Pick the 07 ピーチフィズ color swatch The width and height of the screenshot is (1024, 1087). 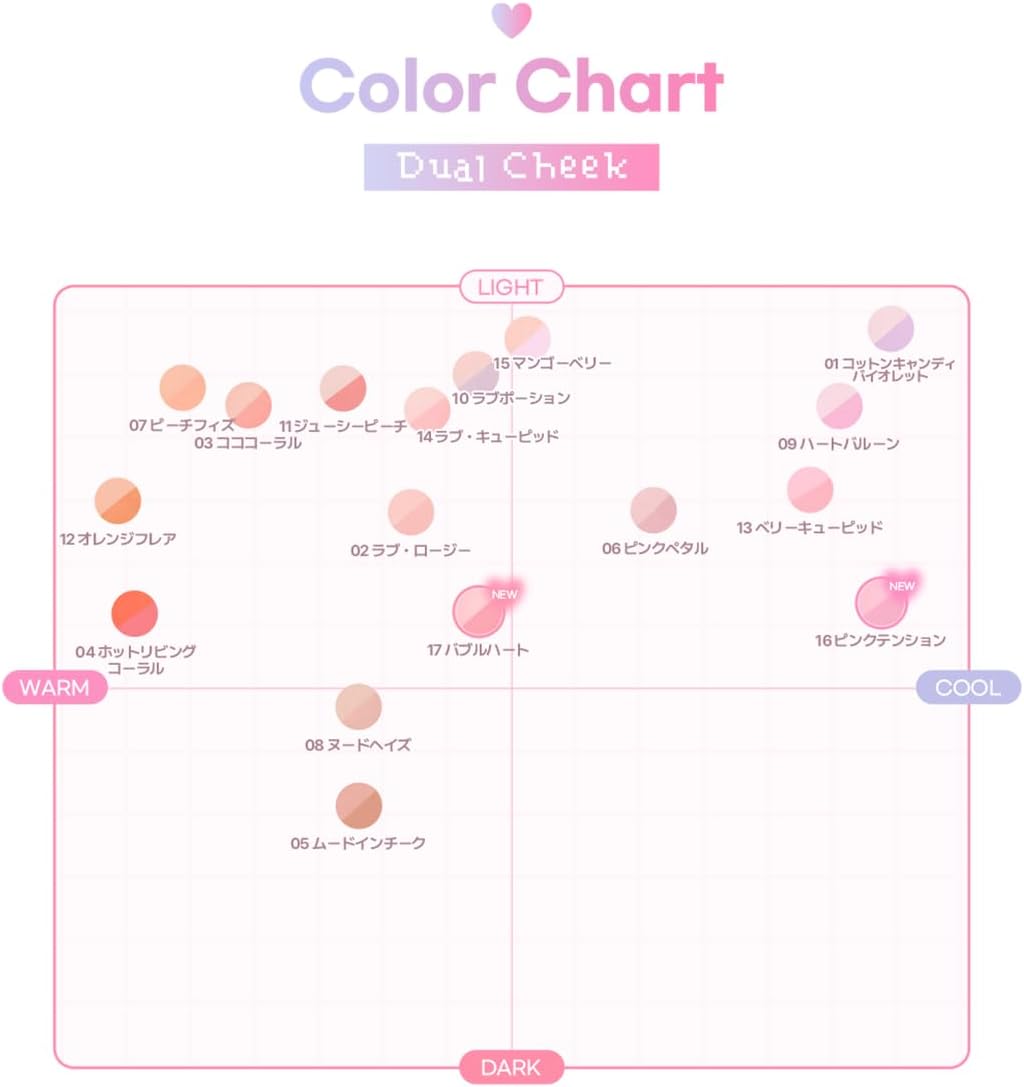click(x=182, y=388)
